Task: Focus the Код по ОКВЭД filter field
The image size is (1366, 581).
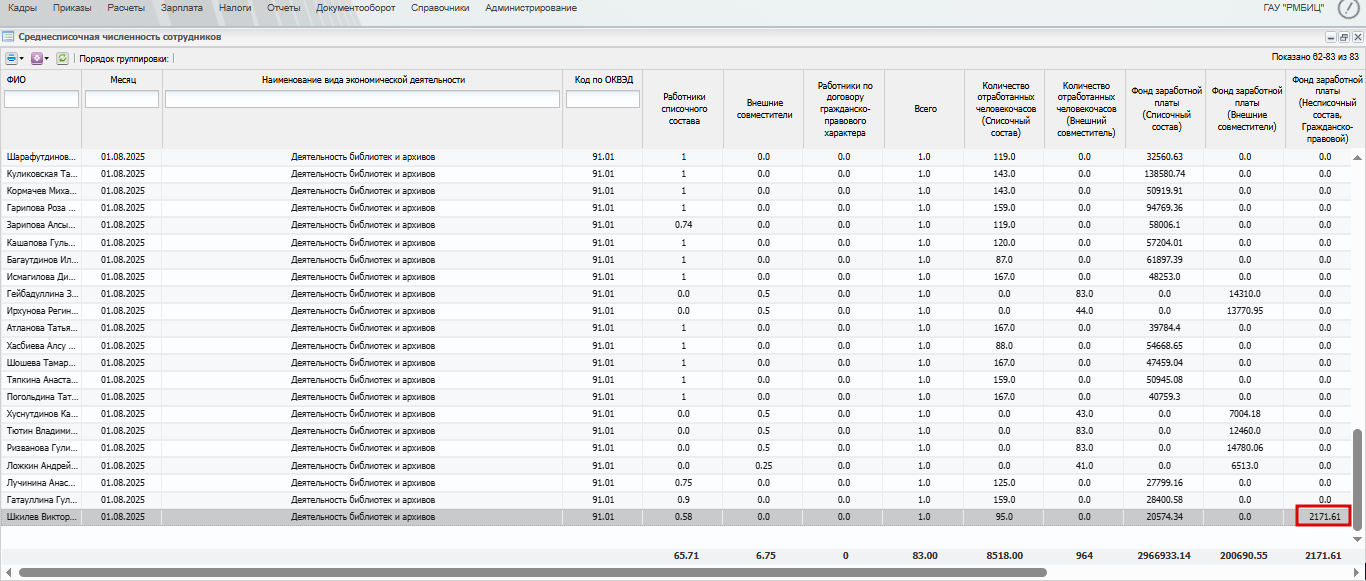Action: pyautogui.click(x=603, y=99)
